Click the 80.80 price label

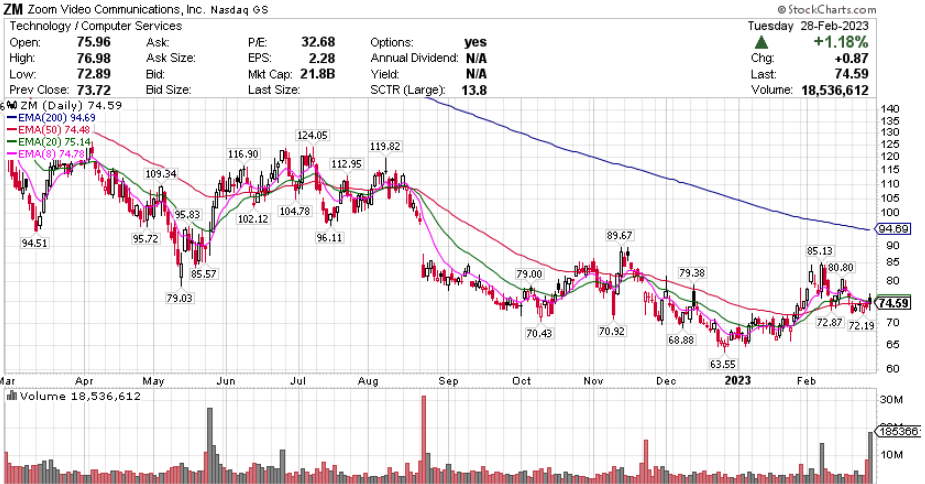(841, 267)
